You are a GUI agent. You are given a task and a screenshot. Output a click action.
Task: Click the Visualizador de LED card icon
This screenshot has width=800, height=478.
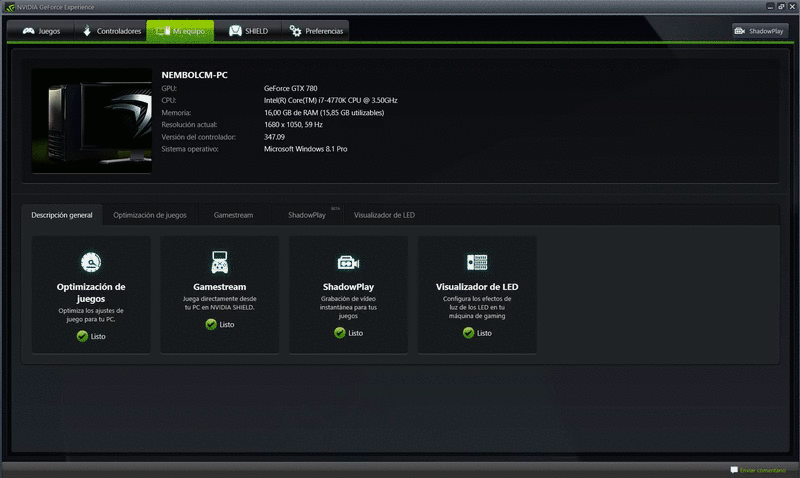(x=477, y=262)
